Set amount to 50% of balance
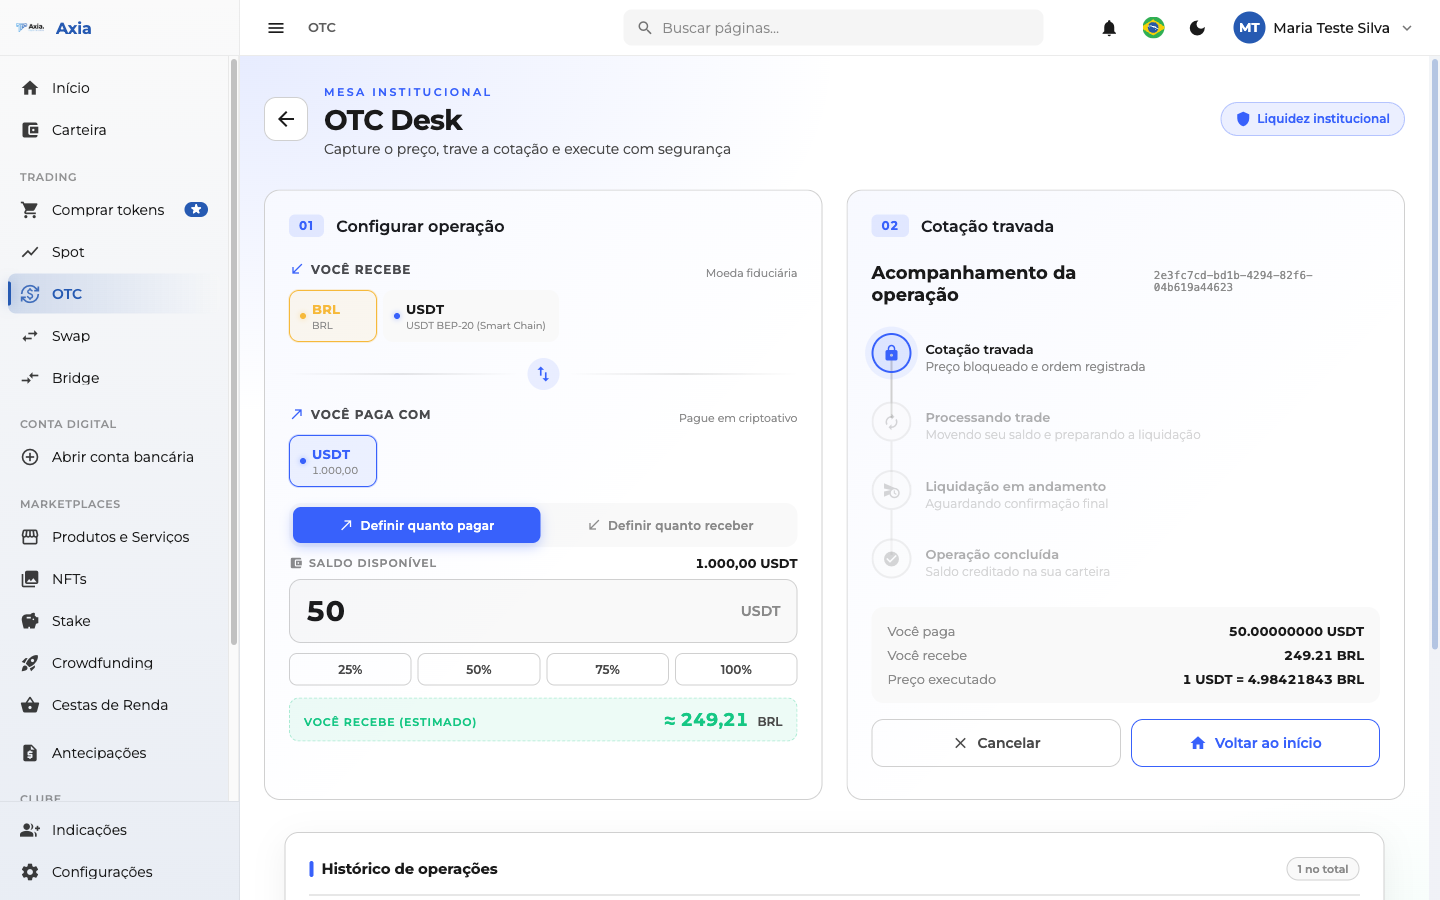Image resolution: width=1440 pixels, height=900 pixels. pyautogui.click(x=479, y=669)
